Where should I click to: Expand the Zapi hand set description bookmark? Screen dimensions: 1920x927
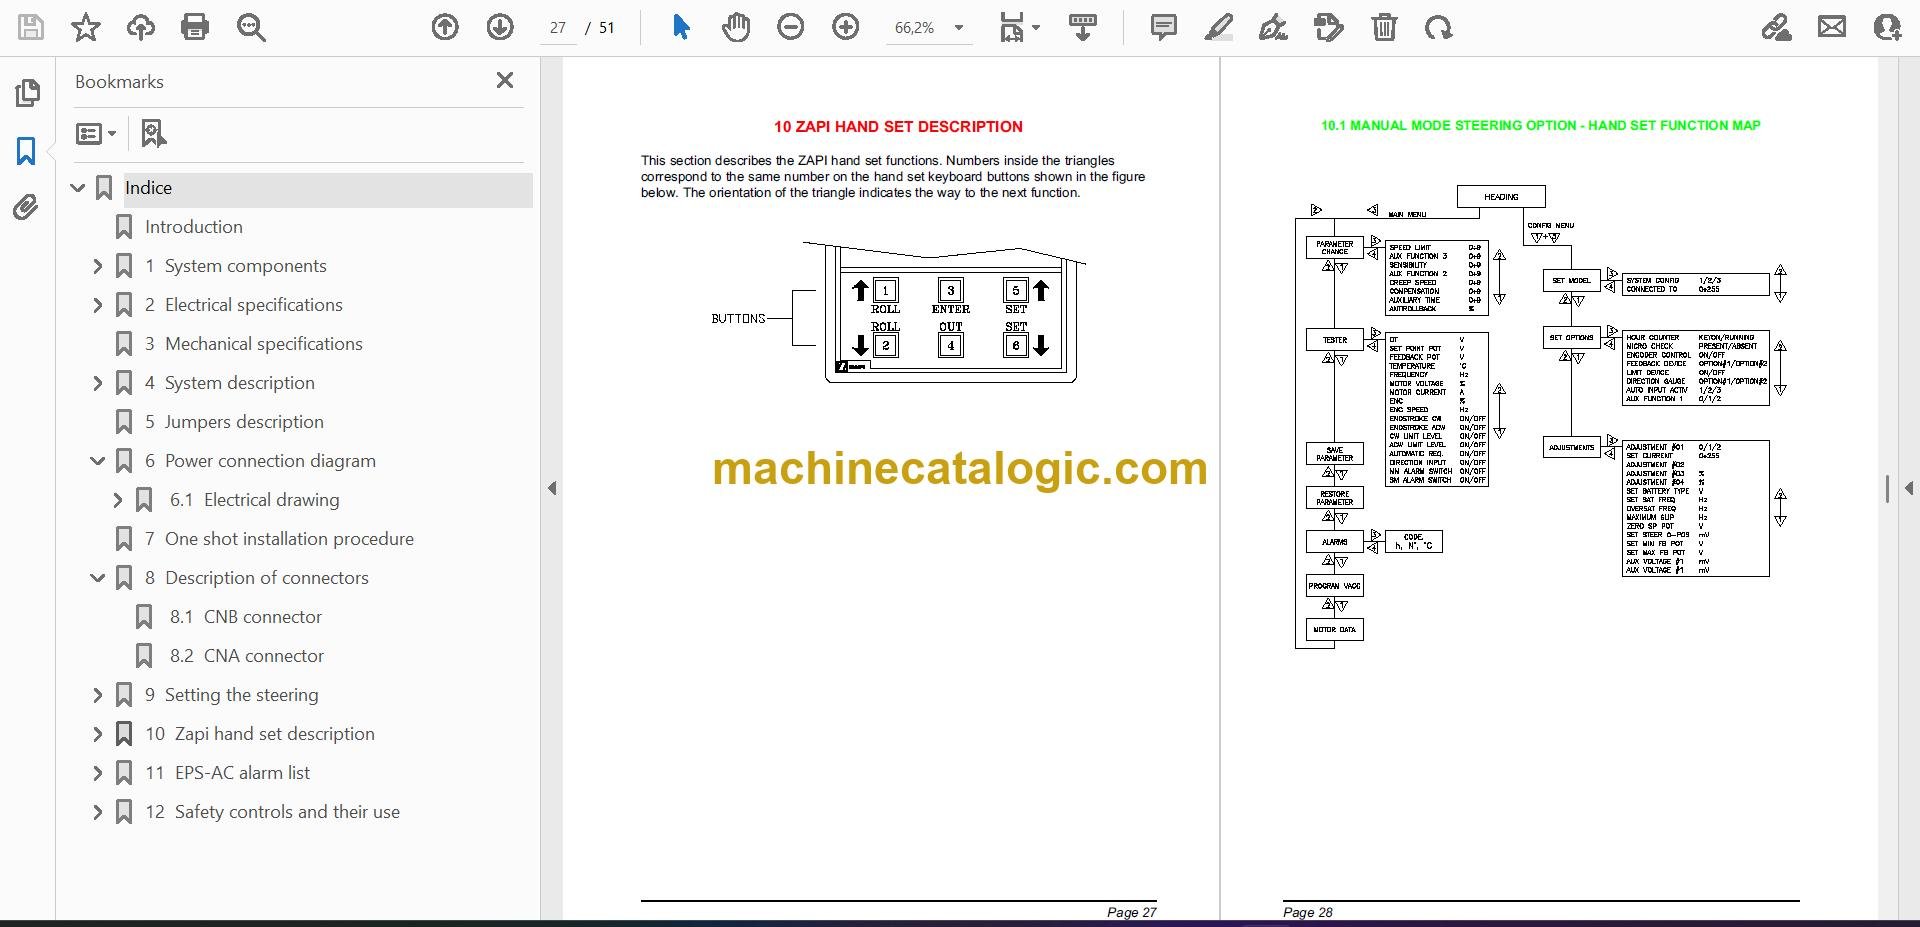pos(97,734)
